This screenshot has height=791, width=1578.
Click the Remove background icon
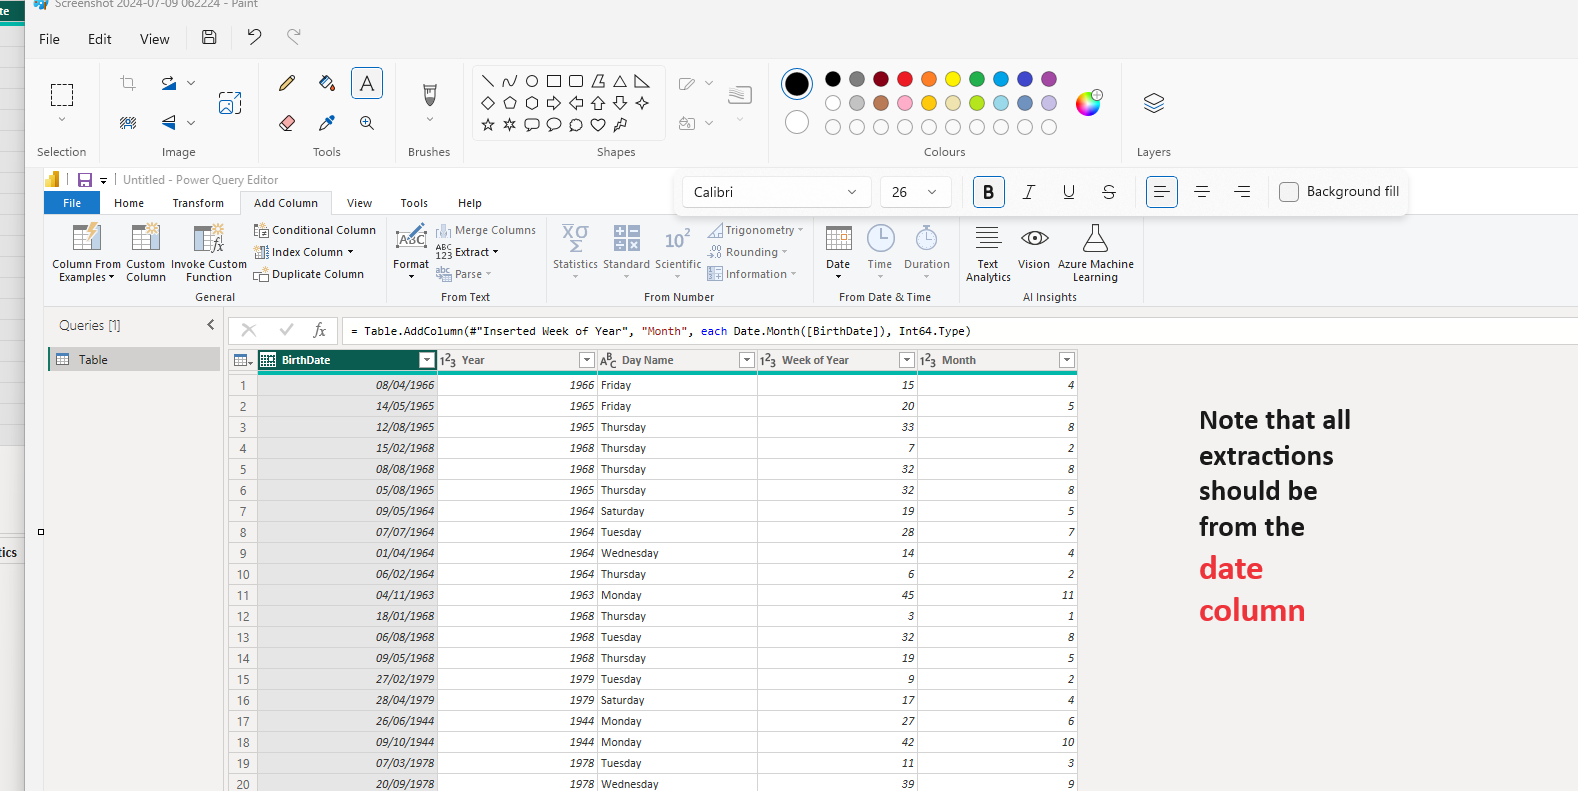[128, 123]
